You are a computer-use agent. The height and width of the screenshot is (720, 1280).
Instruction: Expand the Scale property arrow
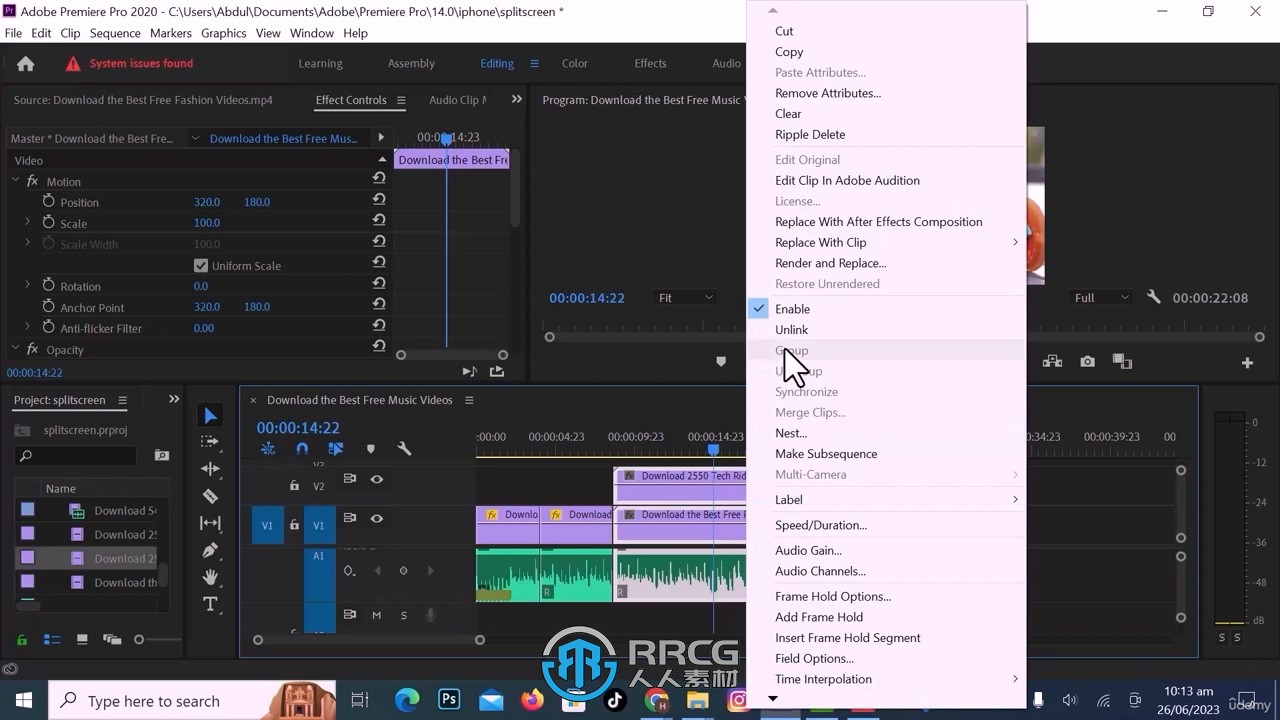point(28,222)
